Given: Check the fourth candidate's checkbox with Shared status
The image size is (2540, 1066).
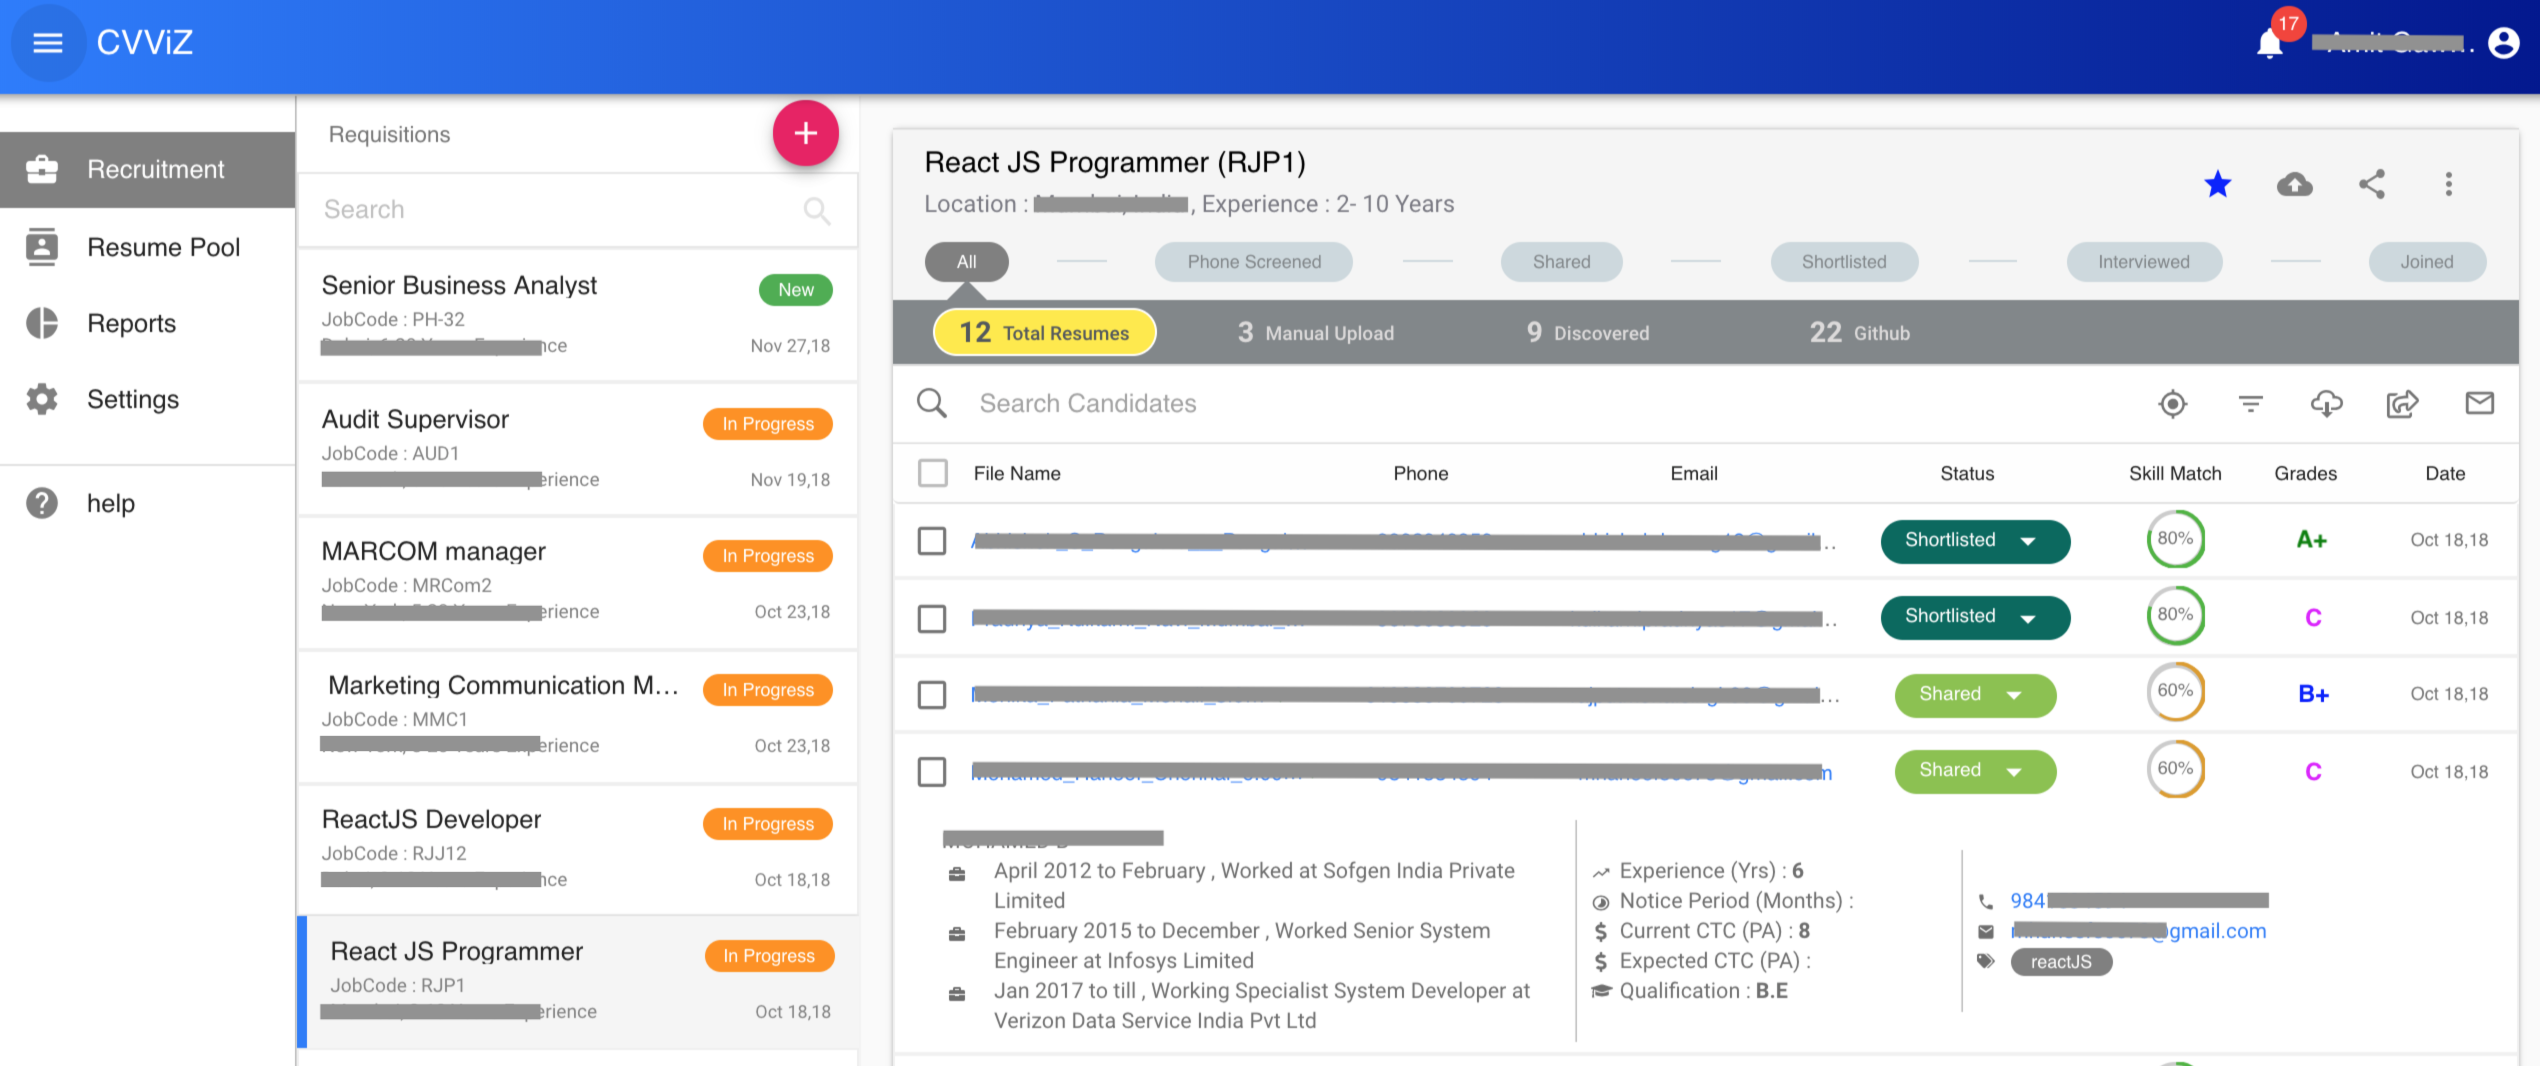Looking at the screenshot, I should pos(932,772).
